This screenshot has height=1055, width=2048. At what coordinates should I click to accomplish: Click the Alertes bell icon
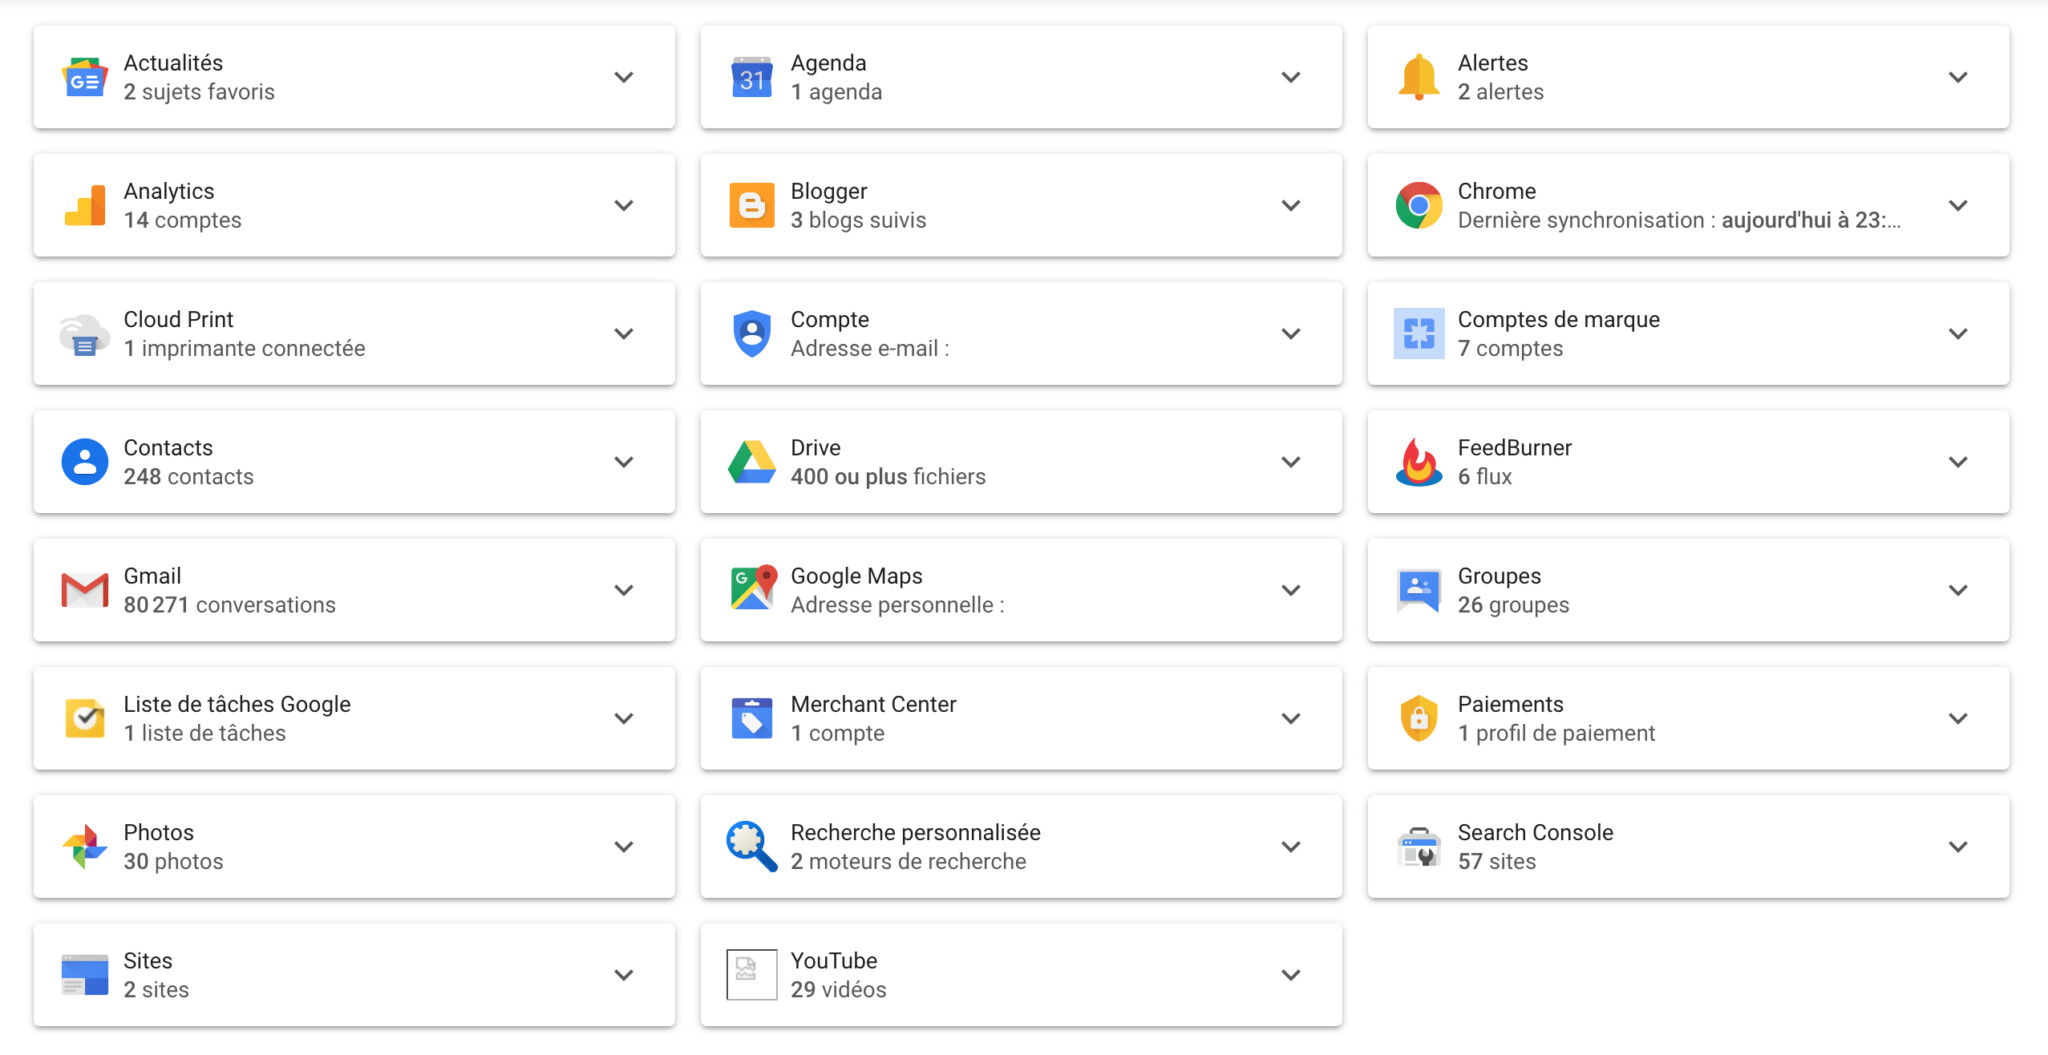click(x=1418, y=78)
